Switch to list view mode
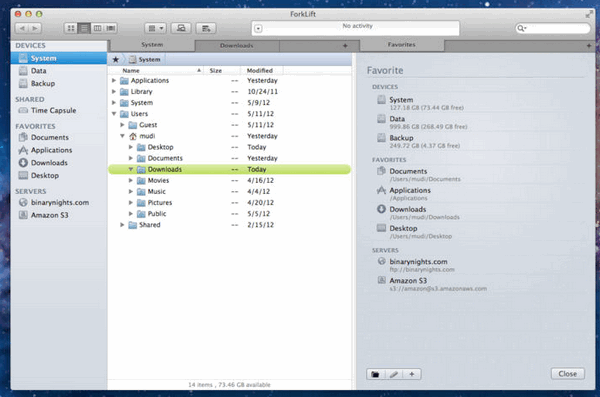 pyautogui.click(x=84, y=28)
